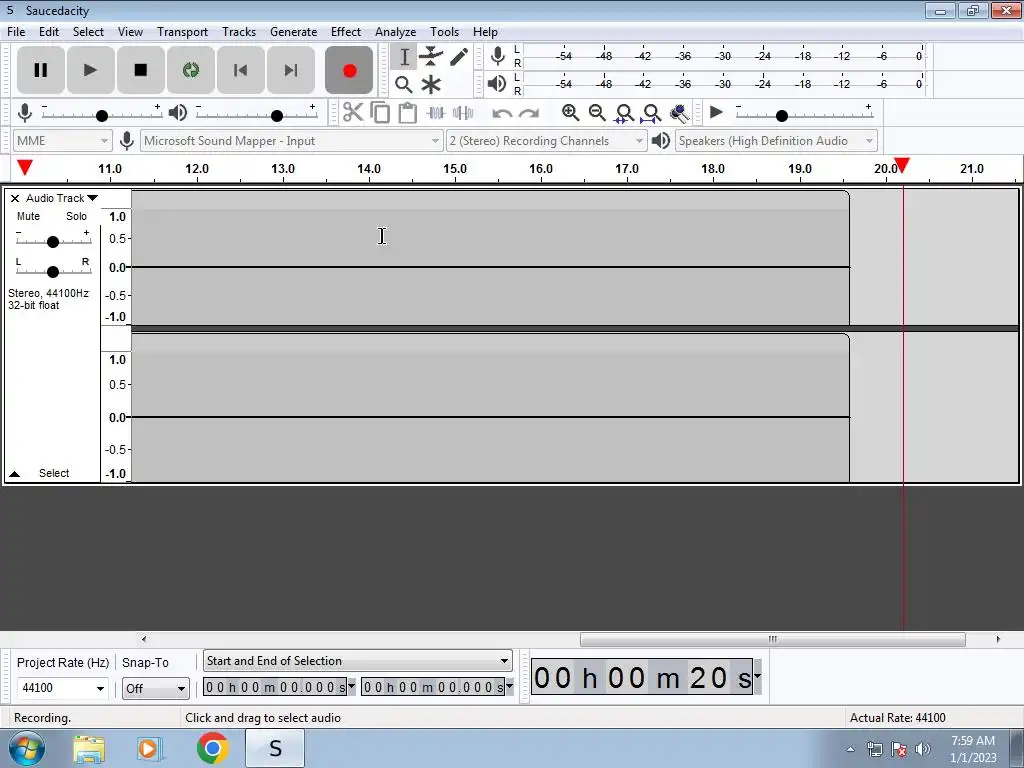Open Microsoft Sound Mapper input dropdown
Image resolution: width=1024 pixels, height=768 pixels.
[291, 140]
